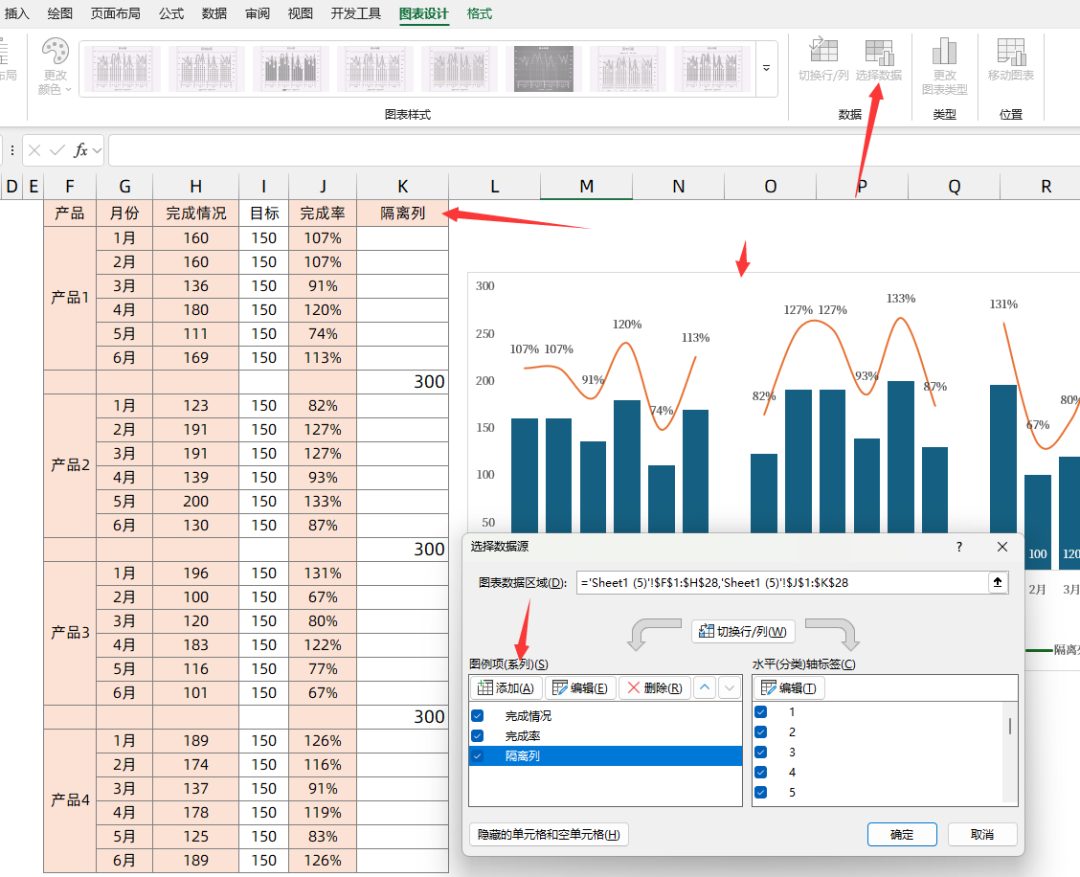The height and width of the screenshot is (877, 1080).
Task: Uncheck axis label 3 checkbox
Action: (762, 752)
